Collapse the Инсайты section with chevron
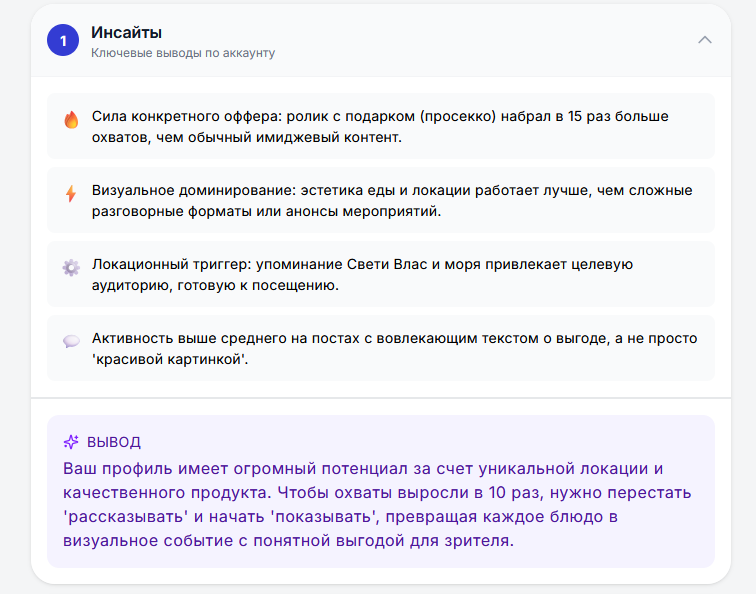The height and width of the screenshot is (594, 756). tap(704, 40)
